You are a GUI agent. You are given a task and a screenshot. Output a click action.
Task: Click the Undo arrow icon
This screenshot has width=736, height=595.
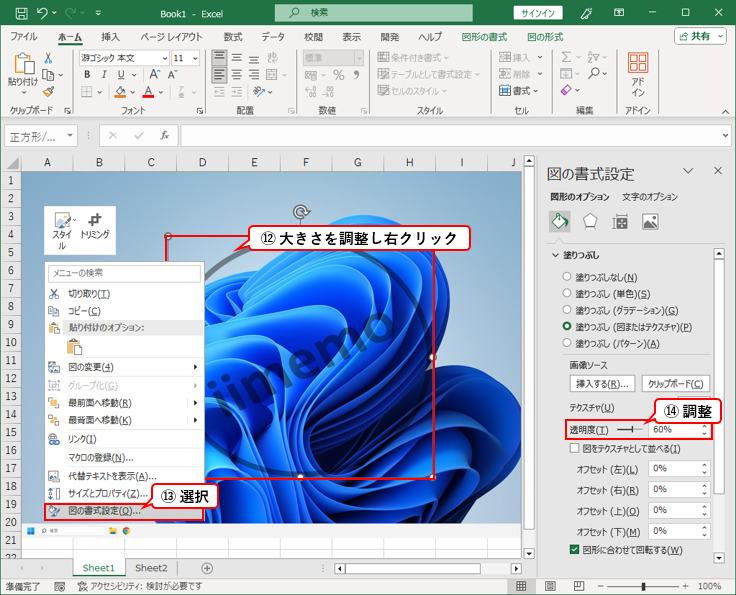[x=42, y=13]
